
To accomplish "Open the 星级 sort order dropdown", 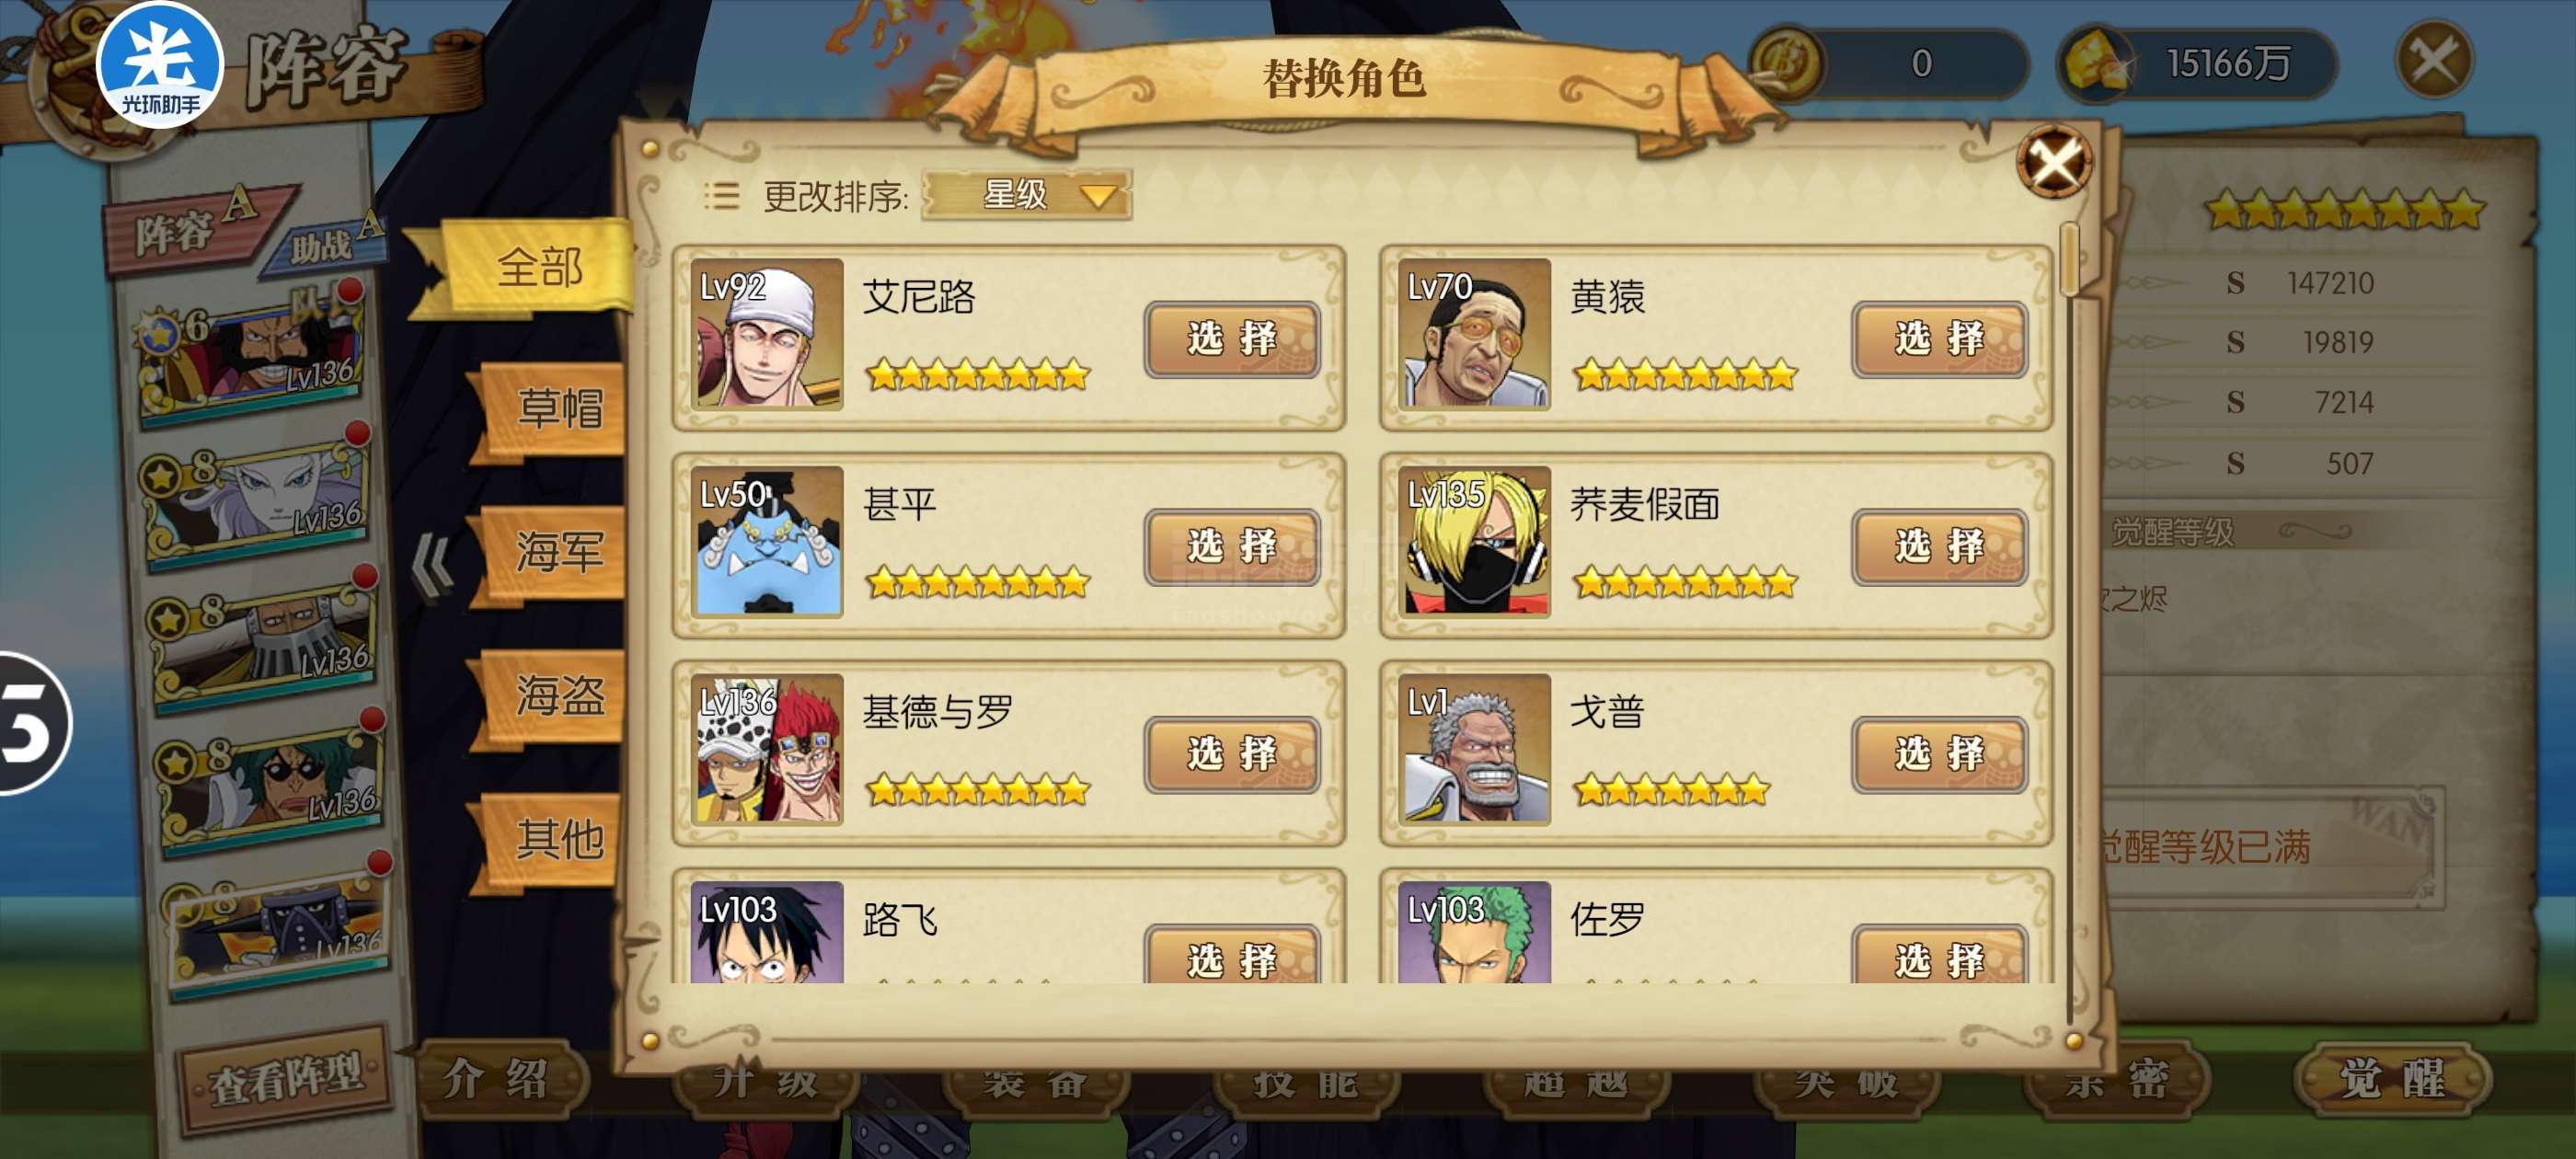I will (1026, 194).
